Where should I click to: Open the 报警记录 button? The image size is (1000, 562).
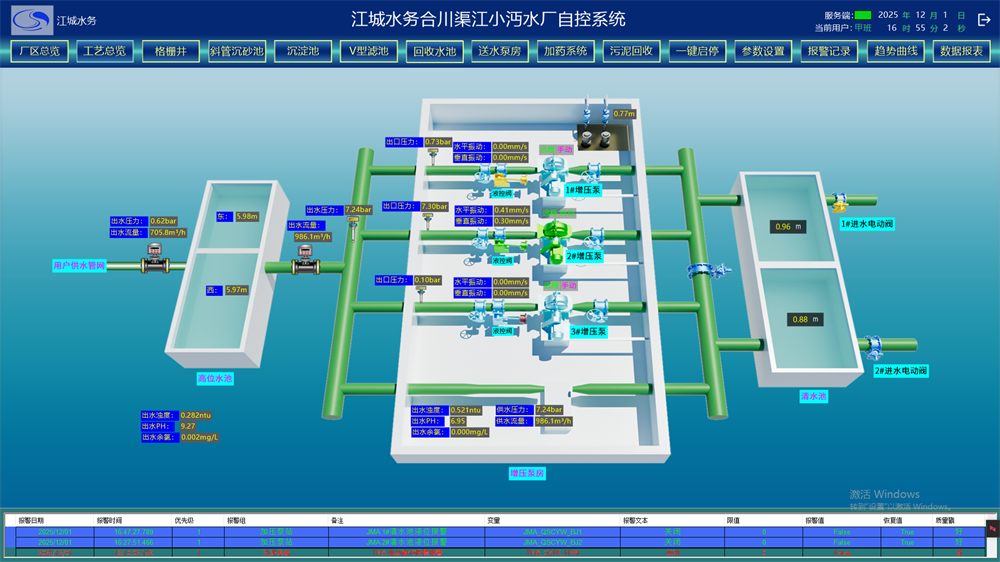829,51
